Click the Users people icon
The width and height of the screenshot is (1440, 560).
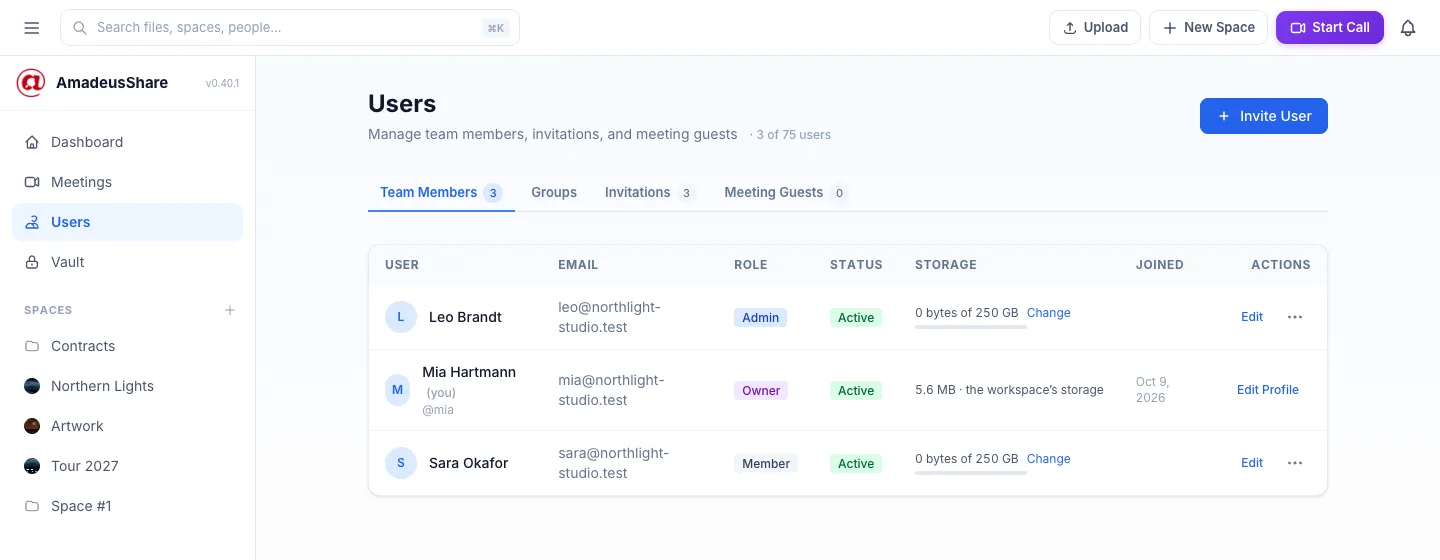pos(32,222)
